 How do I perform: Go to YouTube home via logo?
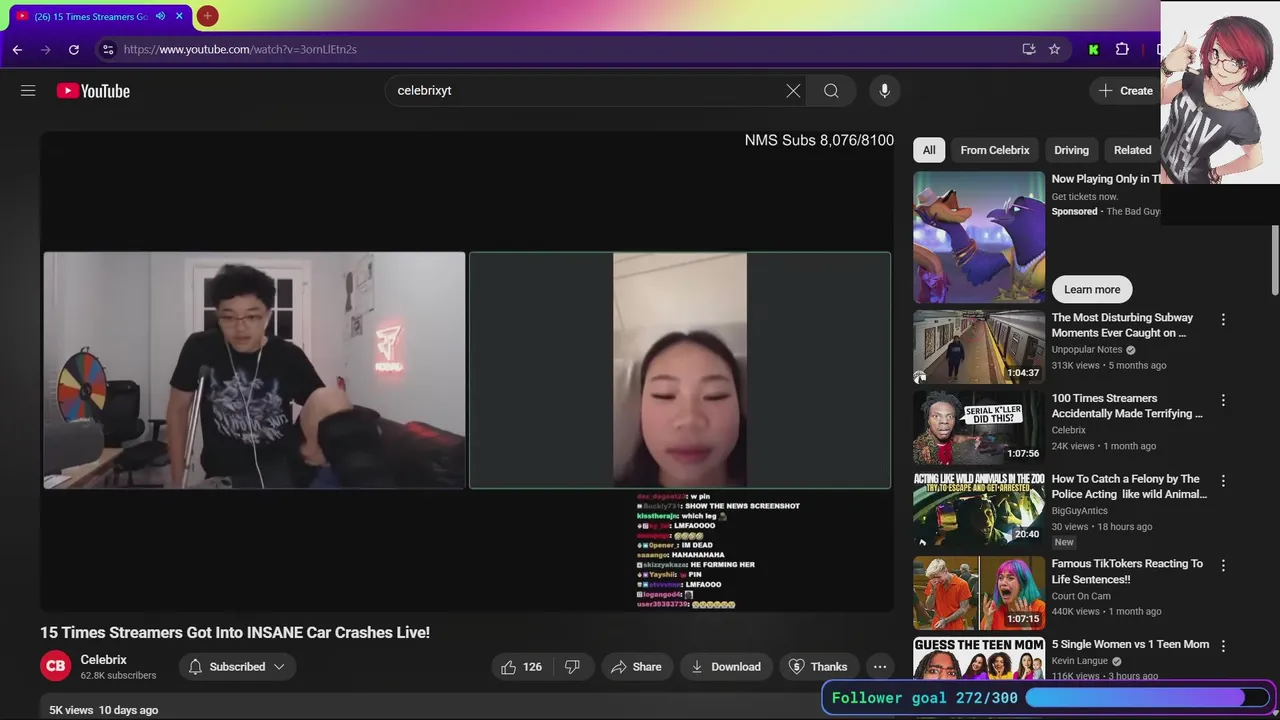(93, 91)
